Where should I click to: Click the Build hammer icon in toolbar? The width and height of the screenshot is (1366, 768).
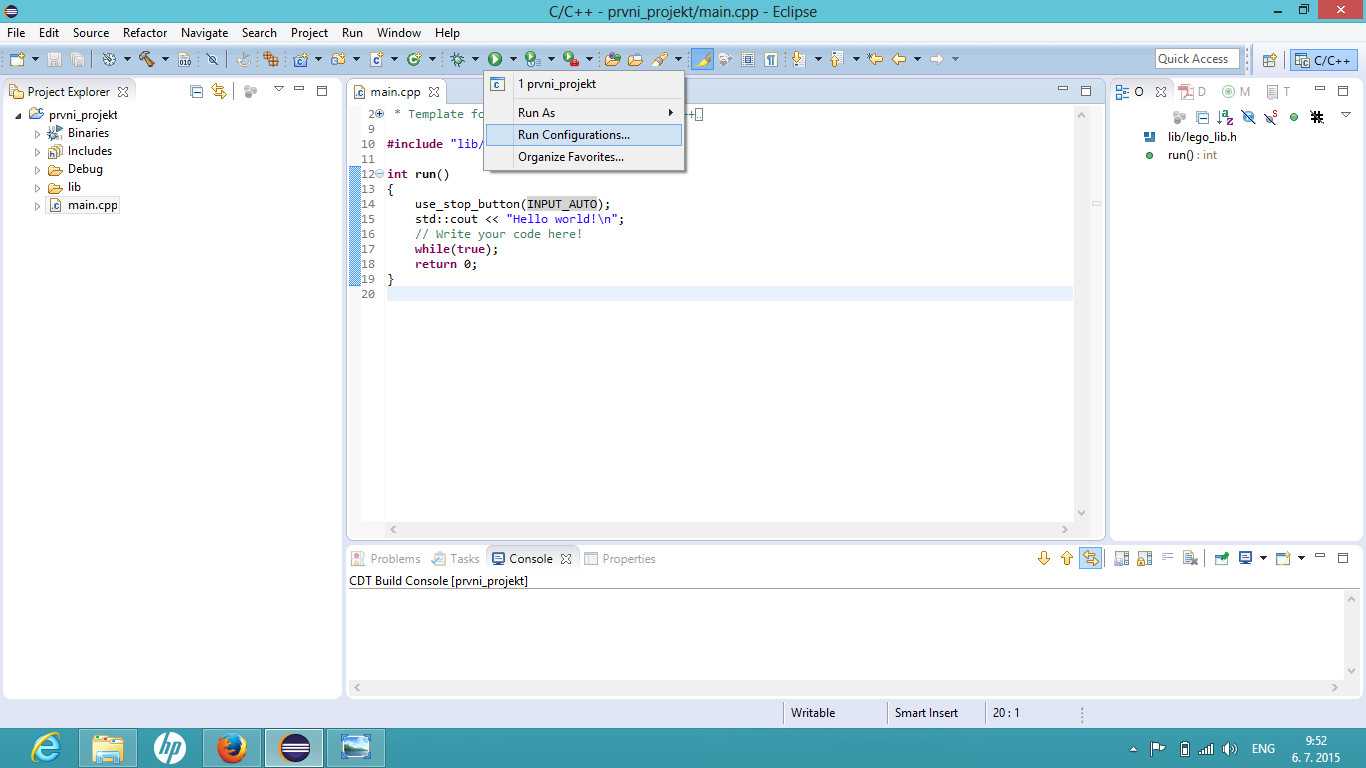[147, 60]
